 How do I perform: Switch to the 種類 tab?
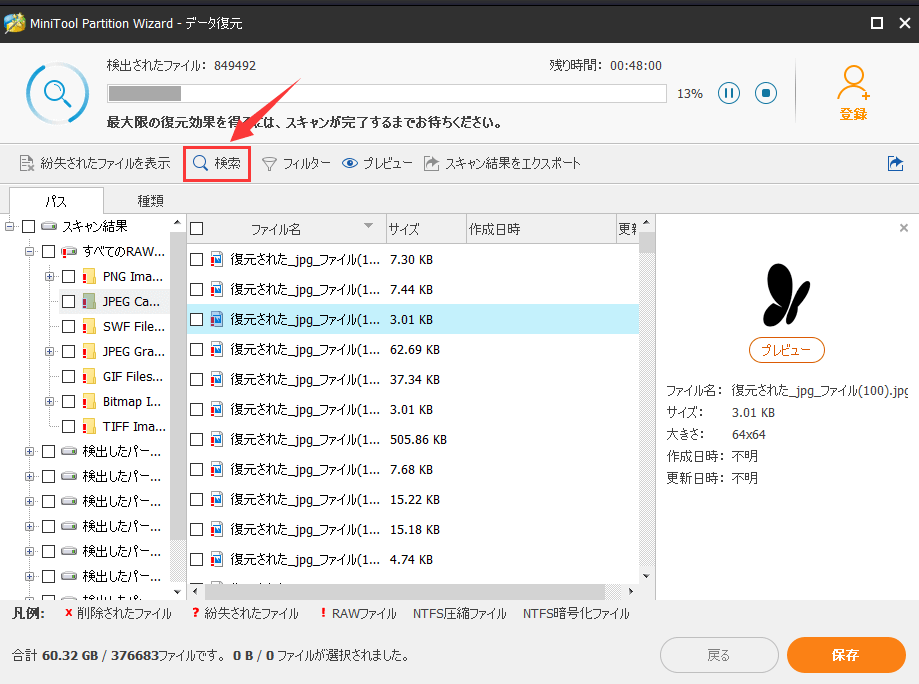click(x=148, y=200)
